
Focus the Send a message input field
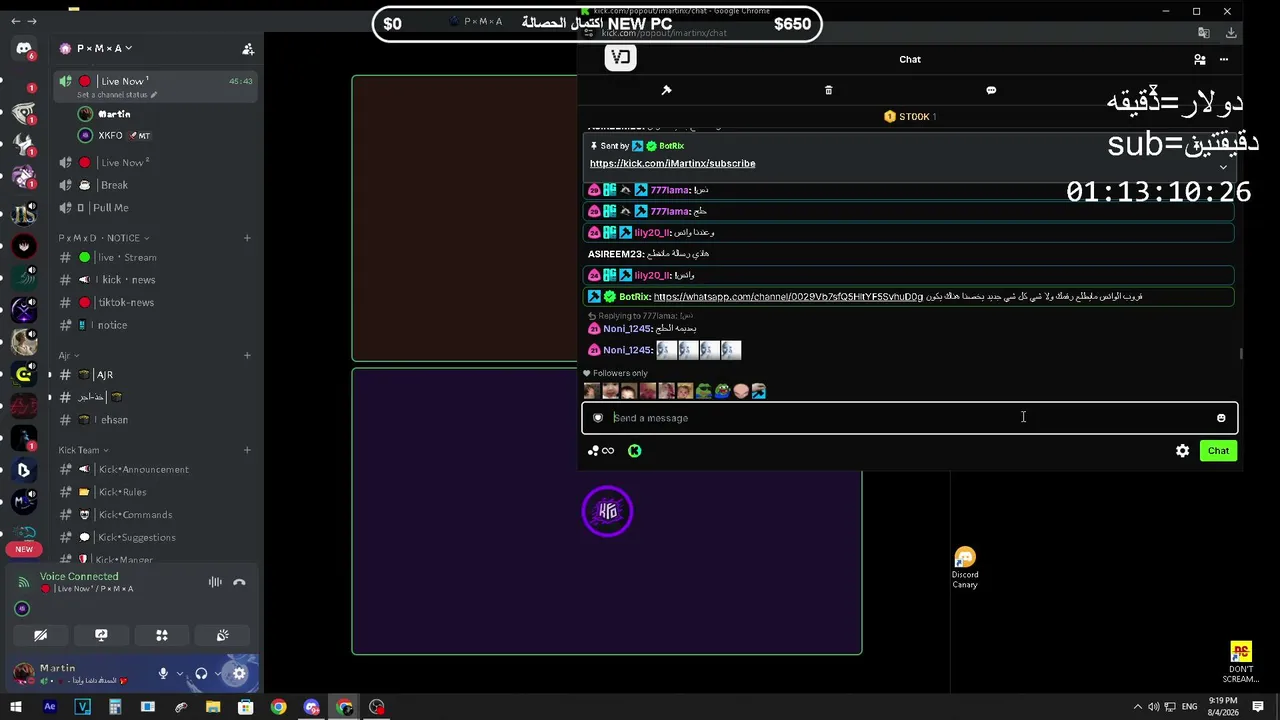coord(910,418)
